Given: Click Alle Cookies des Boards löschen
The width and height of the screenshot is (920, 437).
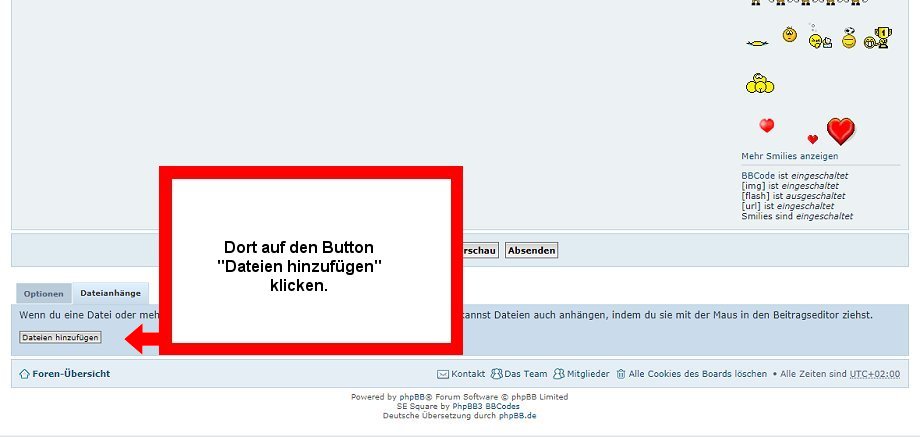Looking at the screenshot, I should (698, 374).
